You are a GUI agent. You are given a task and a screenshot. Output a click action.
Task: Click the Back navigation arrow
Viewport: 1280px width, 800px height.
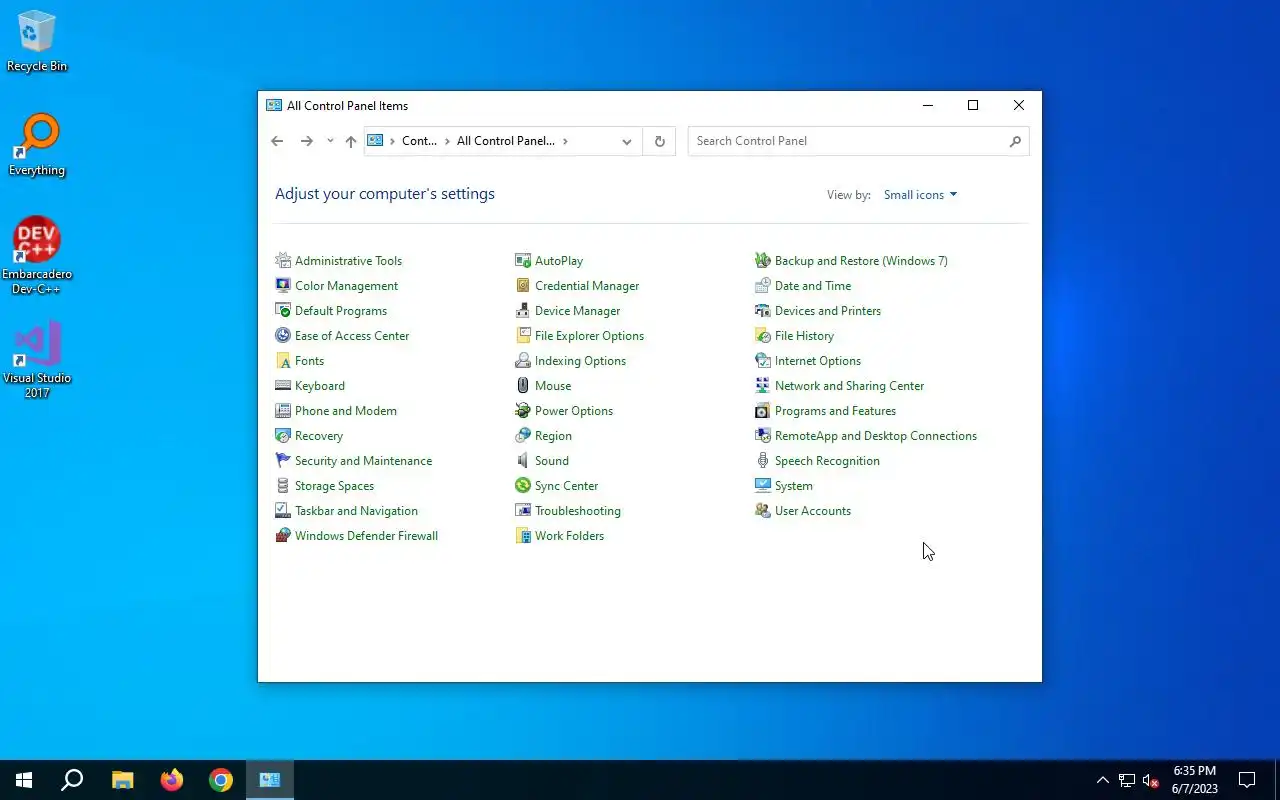coord(277,141)
